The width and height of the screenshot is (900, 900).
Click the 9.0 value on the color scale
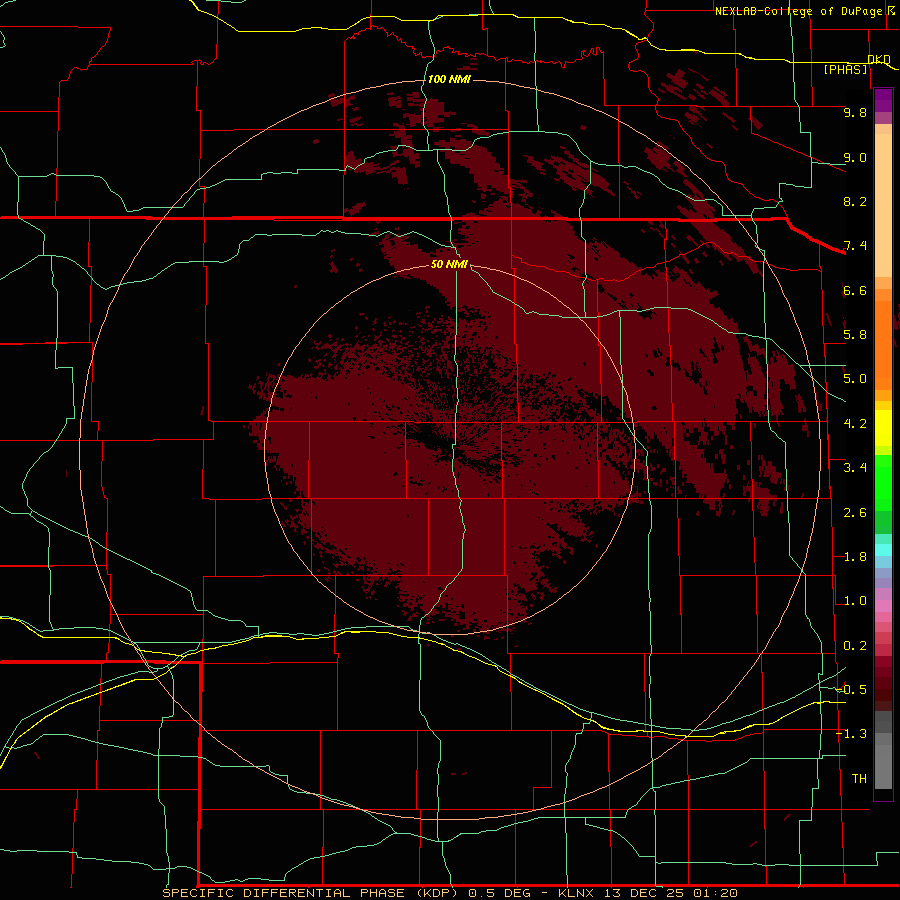855,157
